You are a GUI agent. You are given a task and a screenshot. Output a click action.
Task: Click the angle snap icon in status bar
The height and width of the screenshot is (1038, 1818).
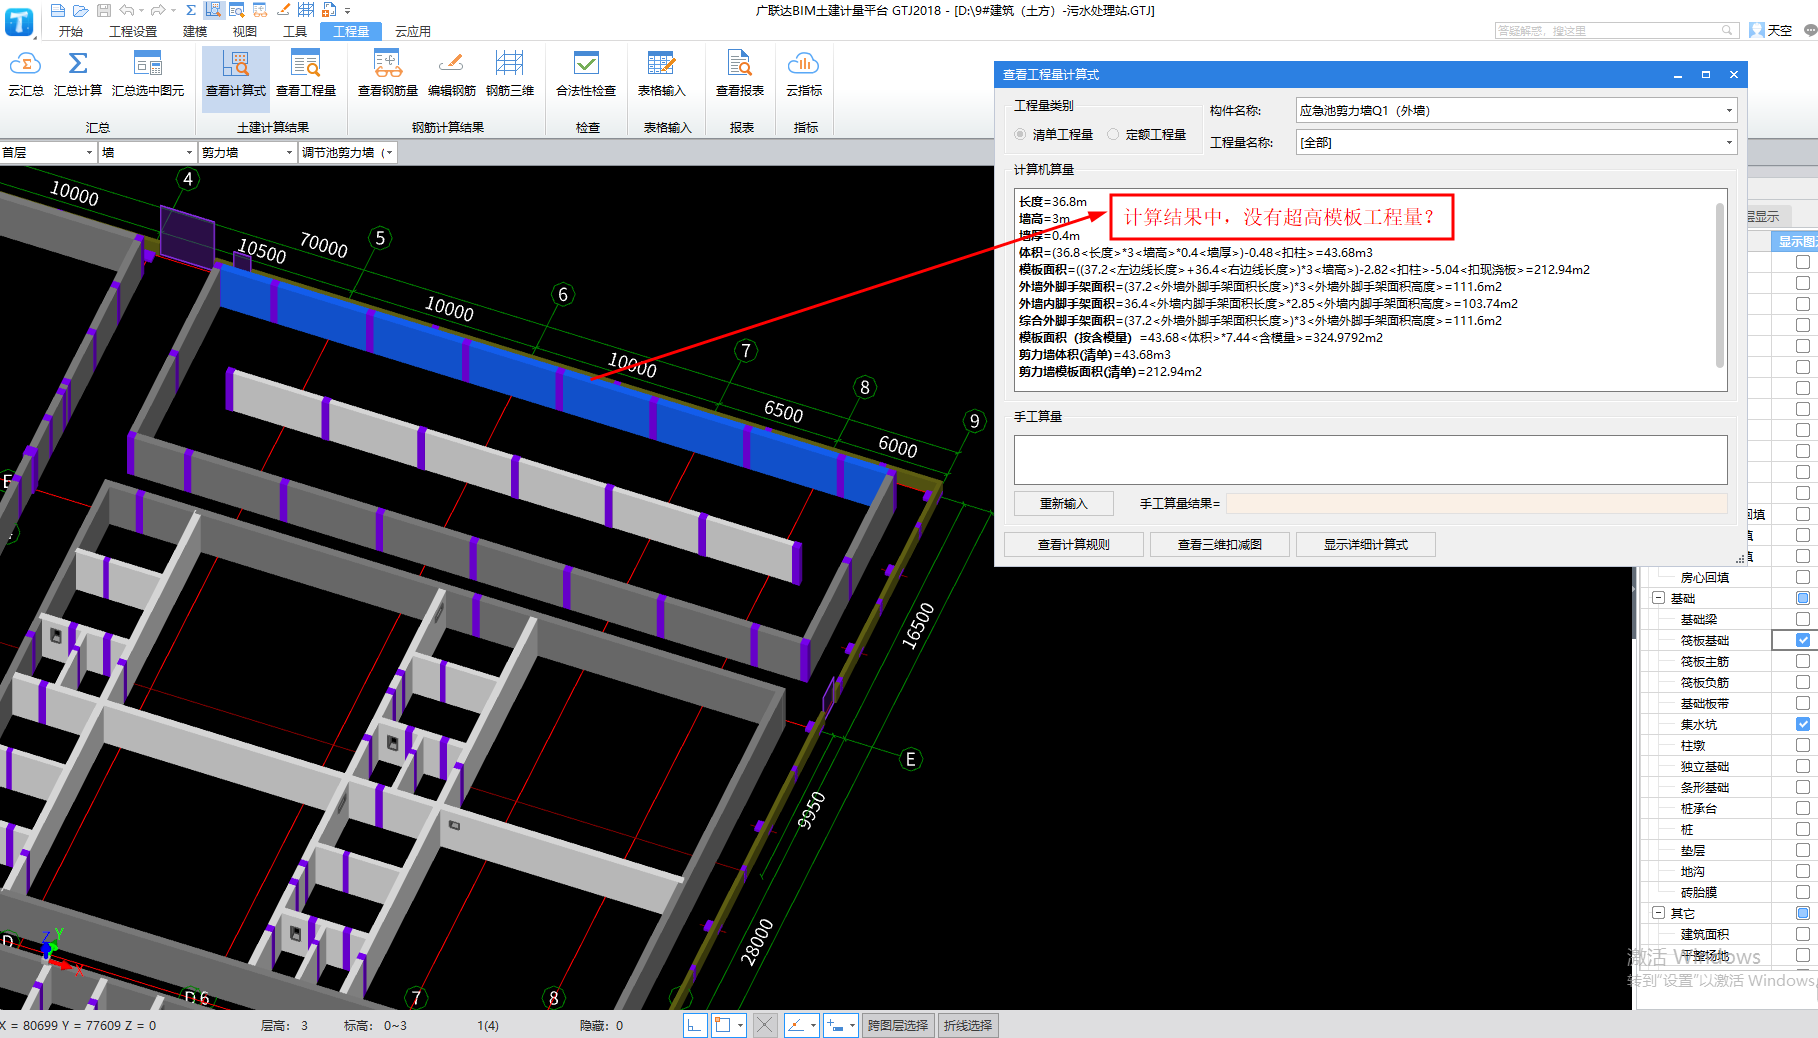796,1025
